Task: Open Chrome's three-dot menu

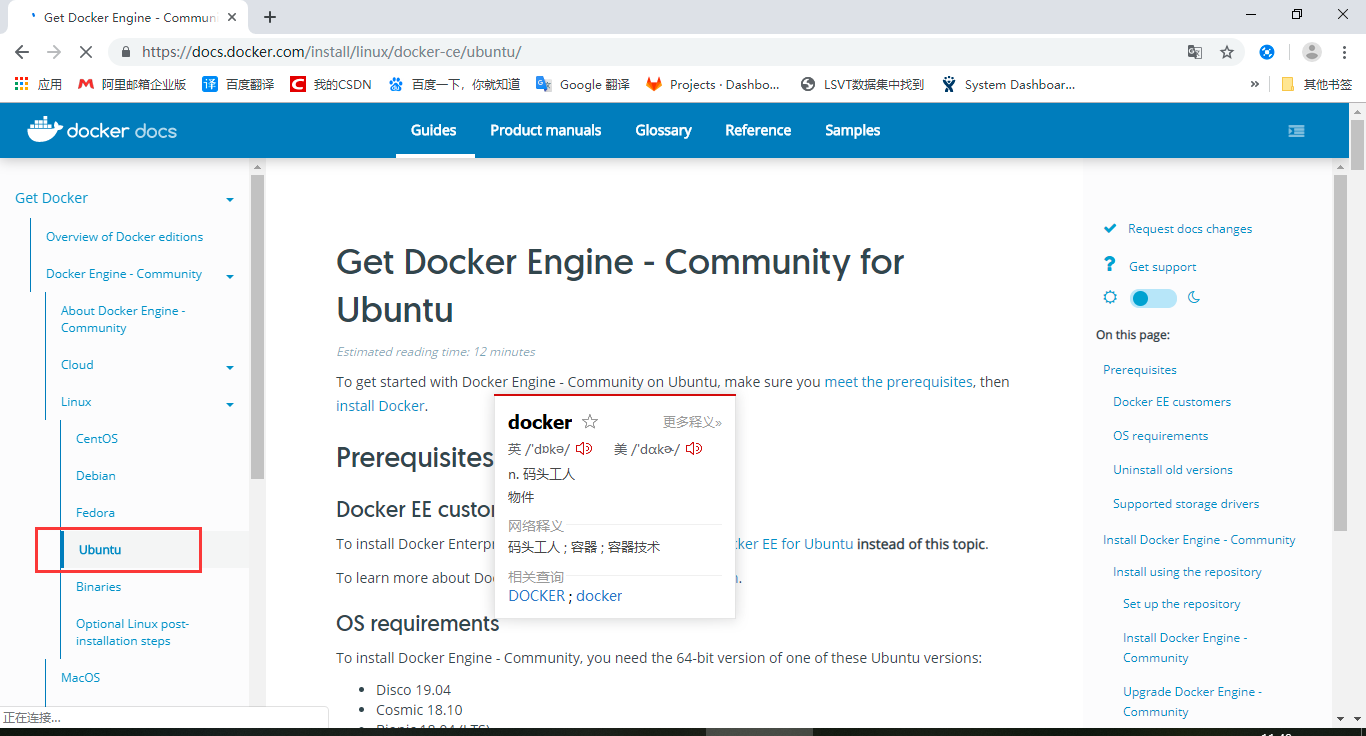Action: [1343, 51]
